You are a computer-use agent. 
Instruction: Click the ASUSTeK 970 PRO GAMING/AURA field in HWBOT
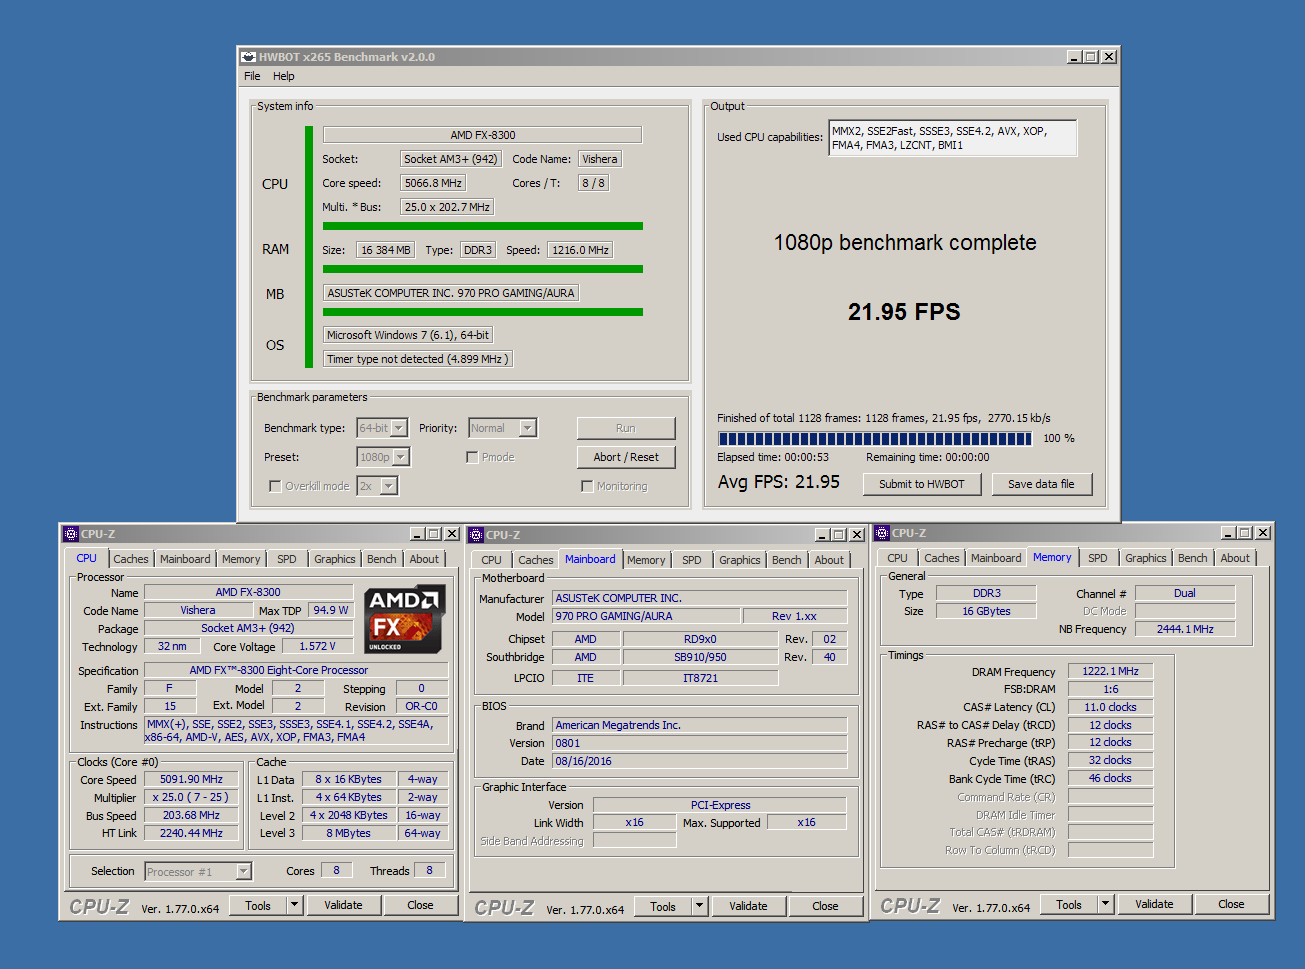[x=451, y=293]
